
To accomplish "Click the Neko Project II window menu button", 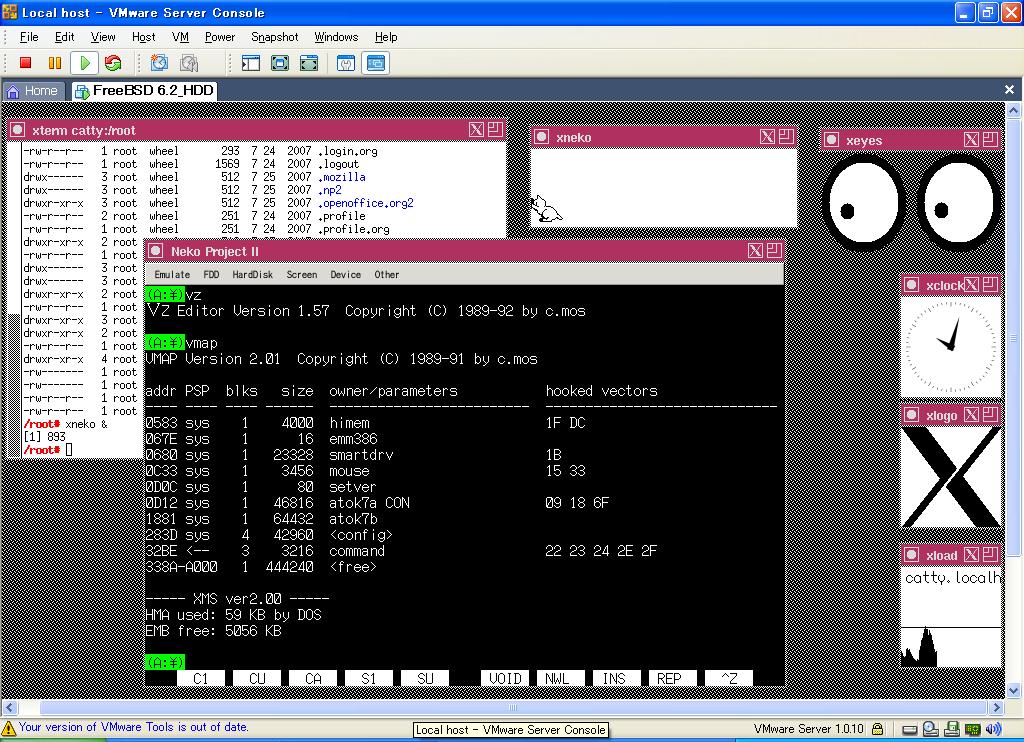I will pos(155,251).
